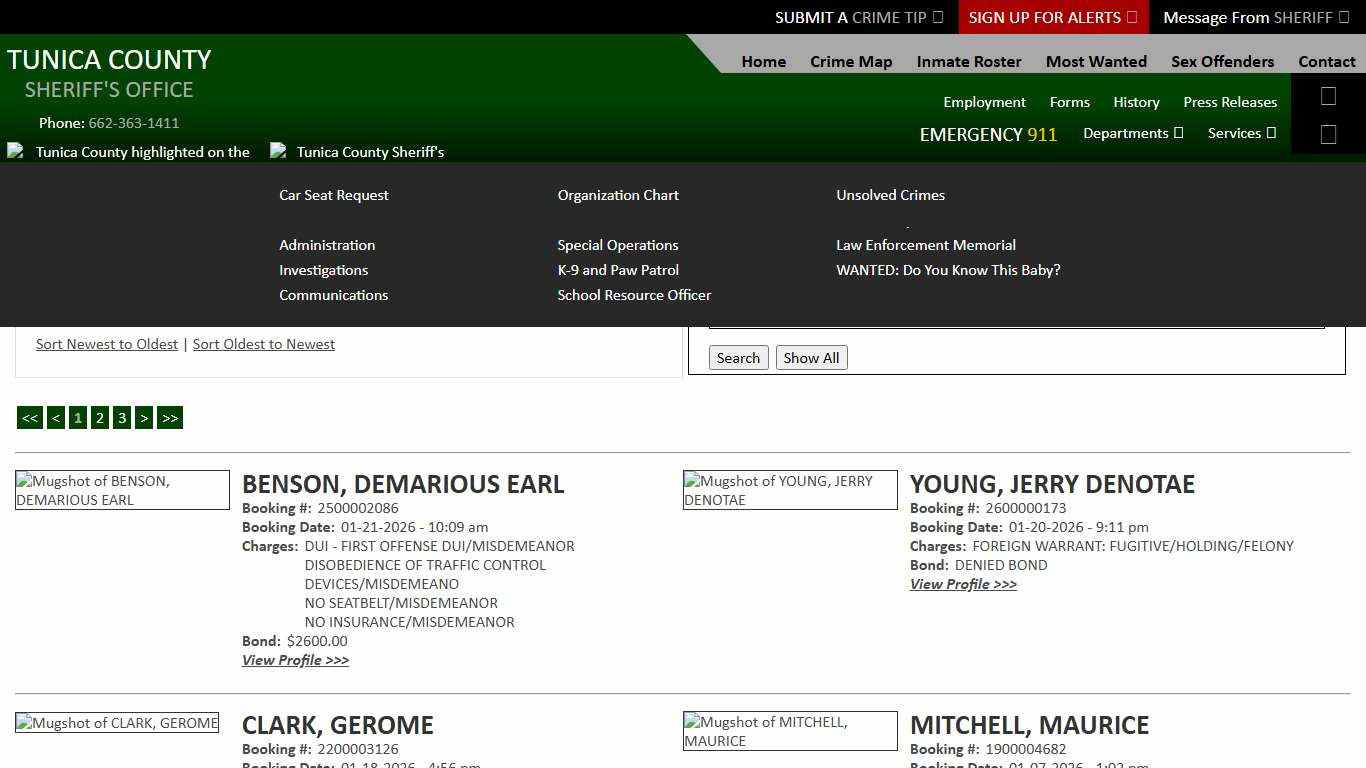
Task: Expand the Departments dropdown menu
Action: point(1133,133)
